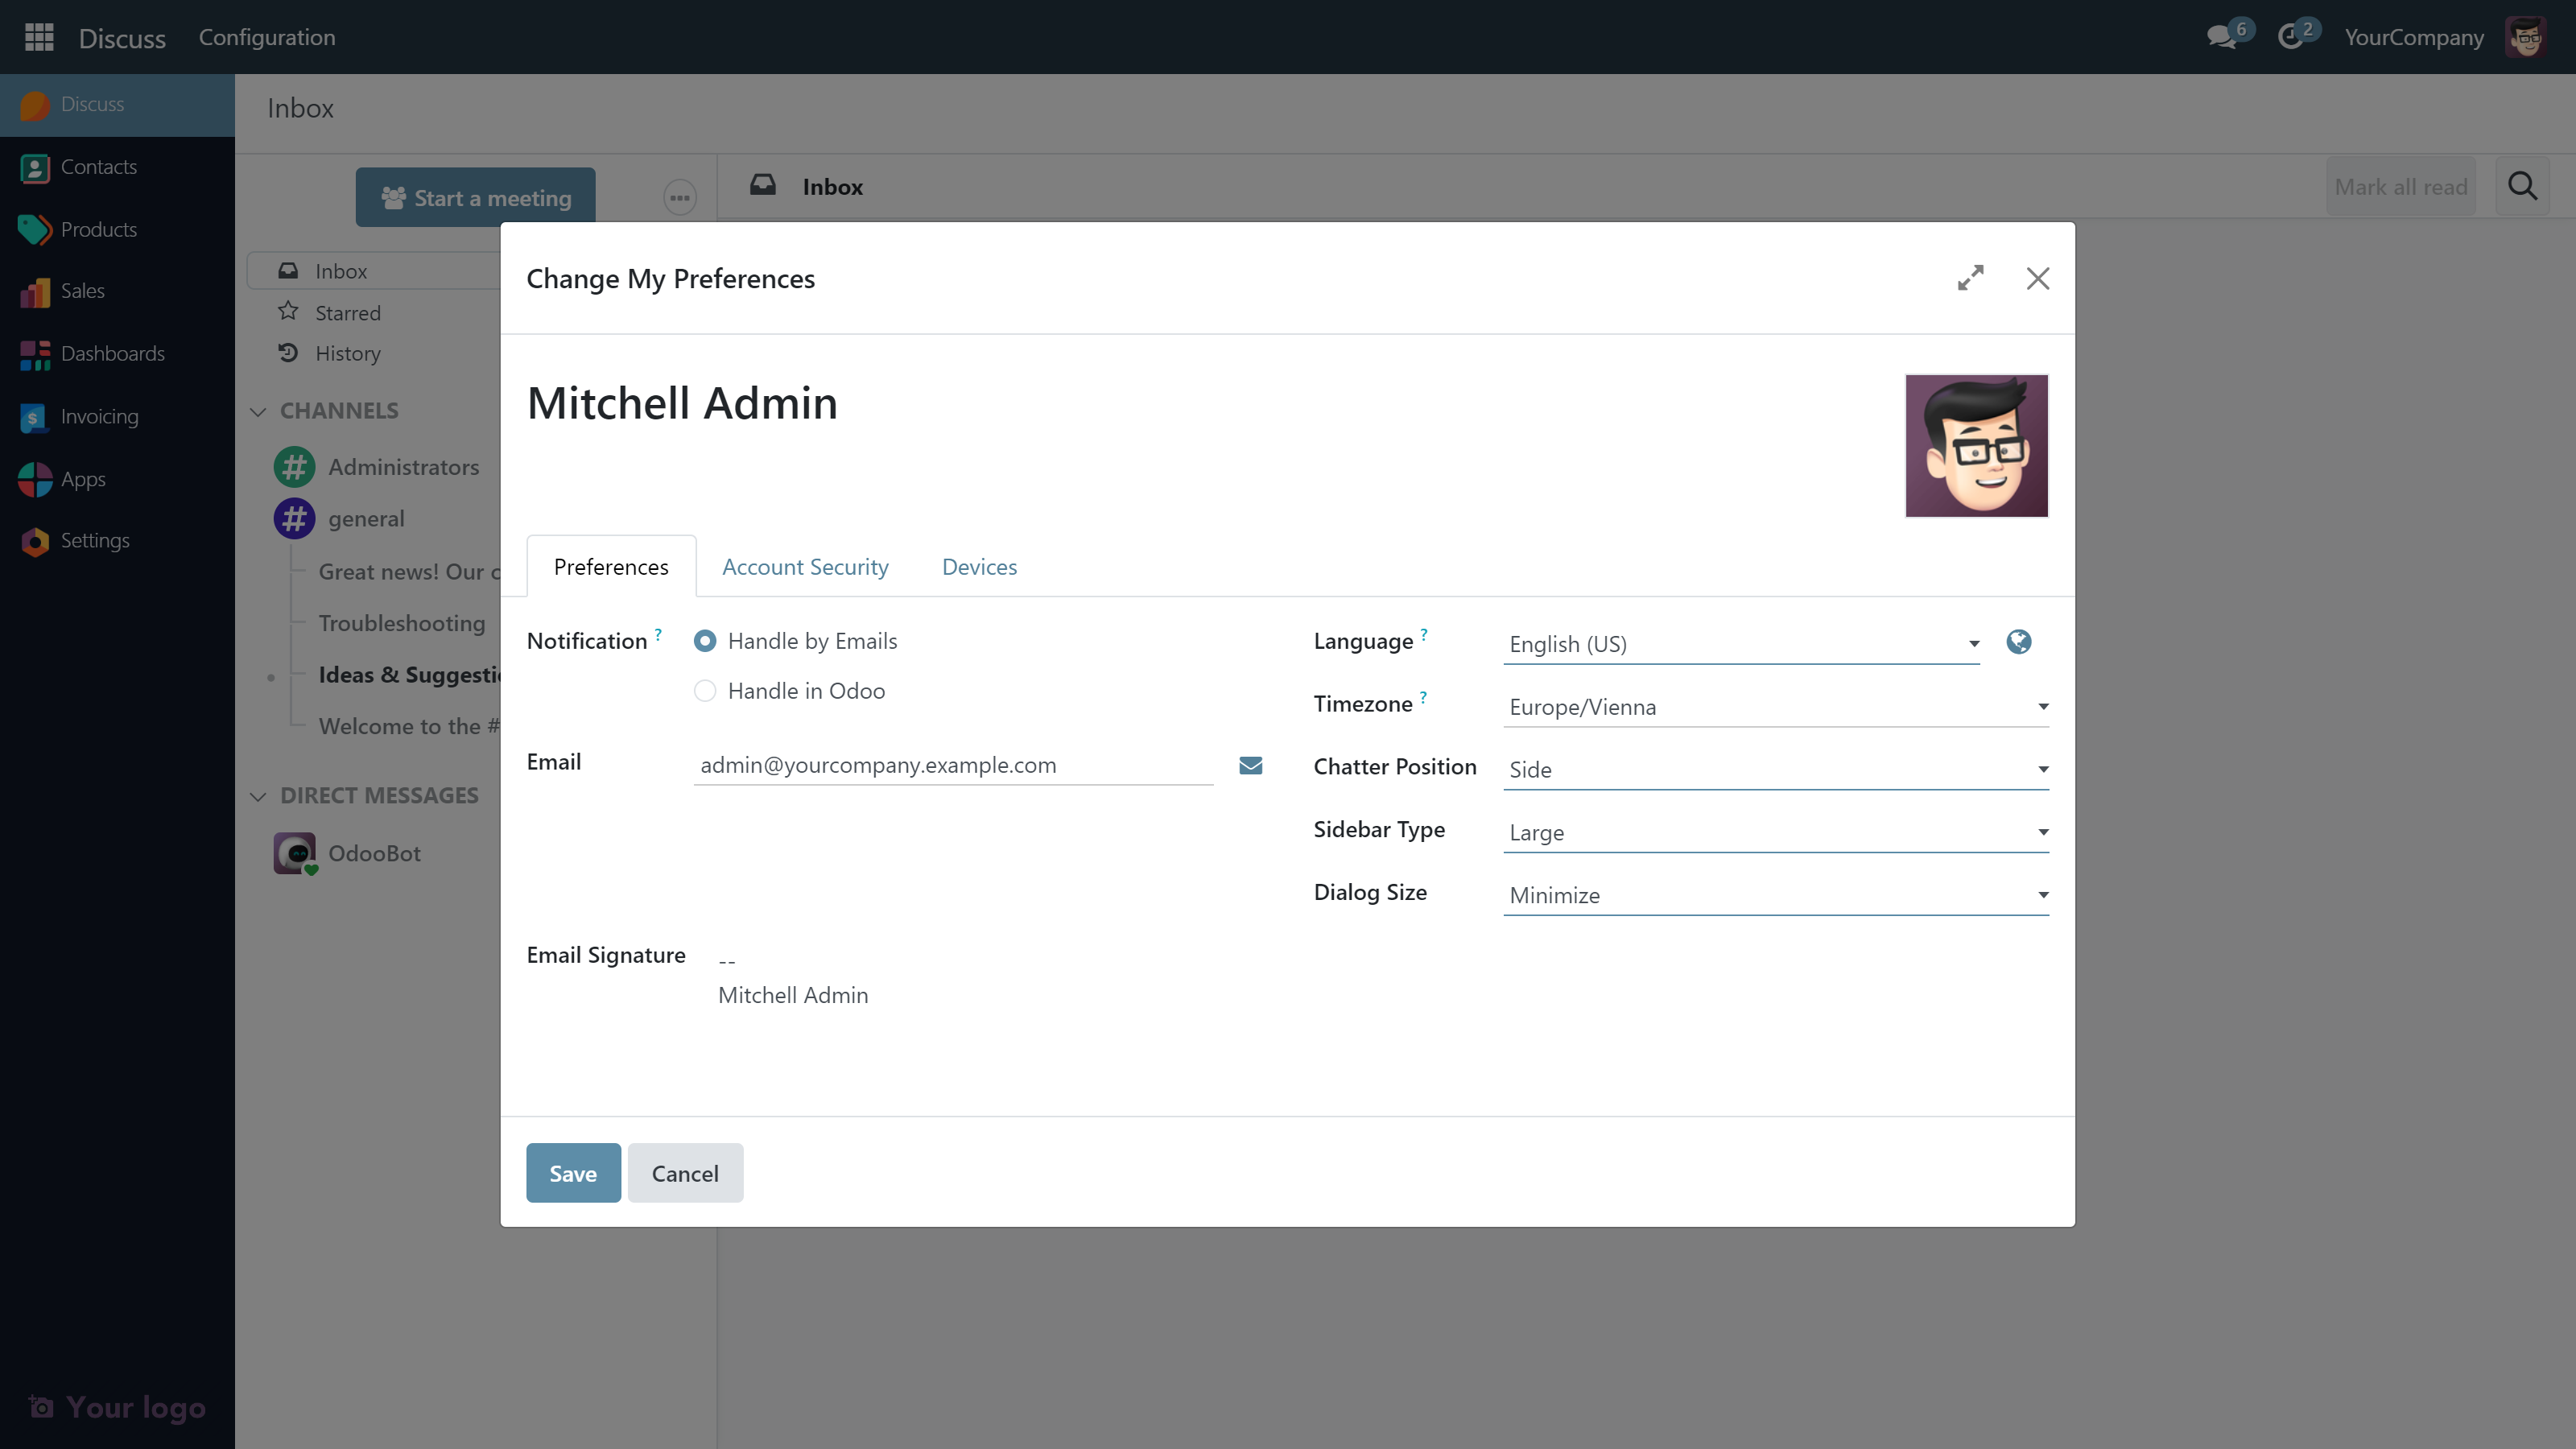Click into the Email address field

coord(952,765)
